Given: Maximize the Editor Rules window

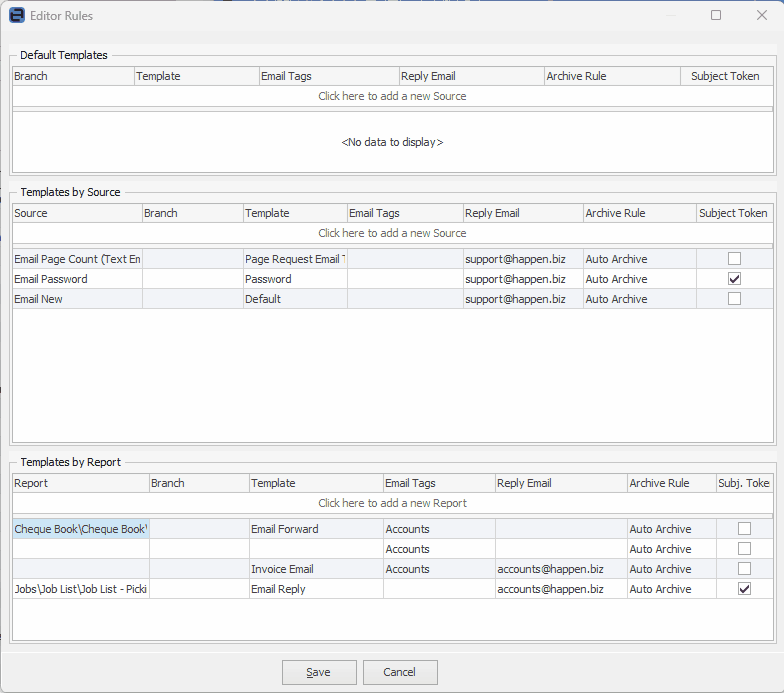Looking at the screenshot, I should pyautogui.click(x=716, y=16).
